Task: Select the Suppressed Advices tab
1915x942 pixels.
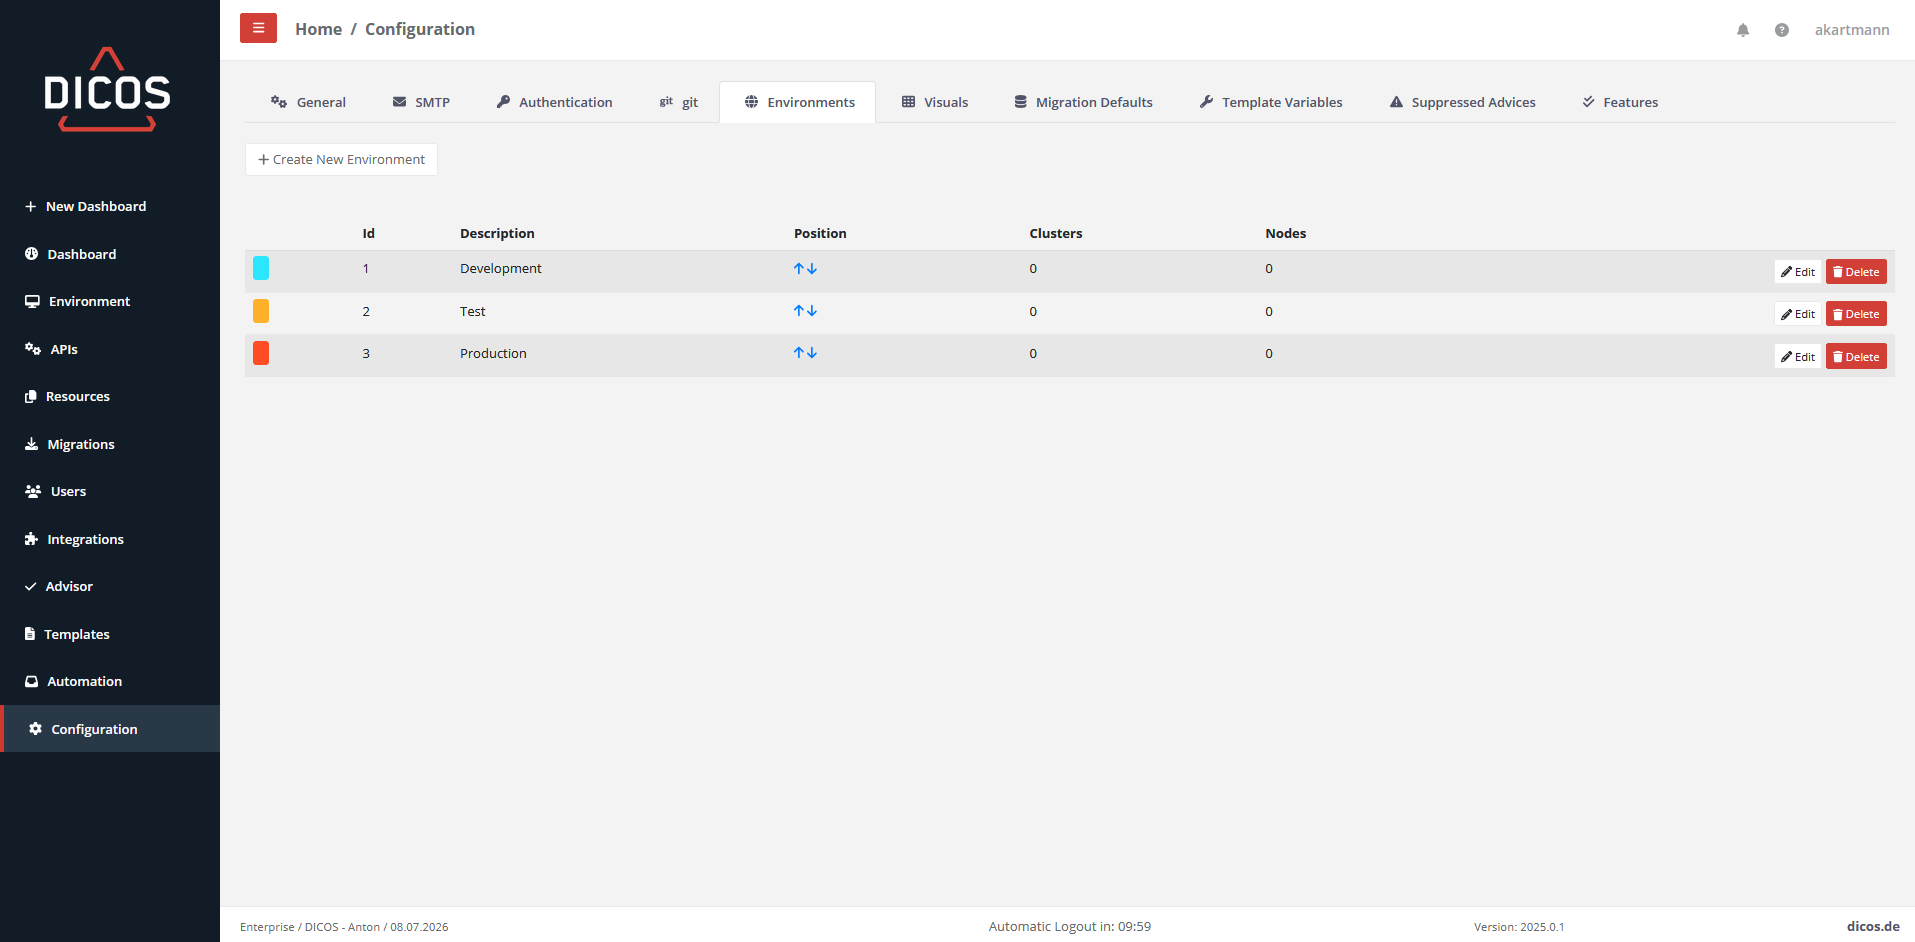Action: [x=1462, y=102]
